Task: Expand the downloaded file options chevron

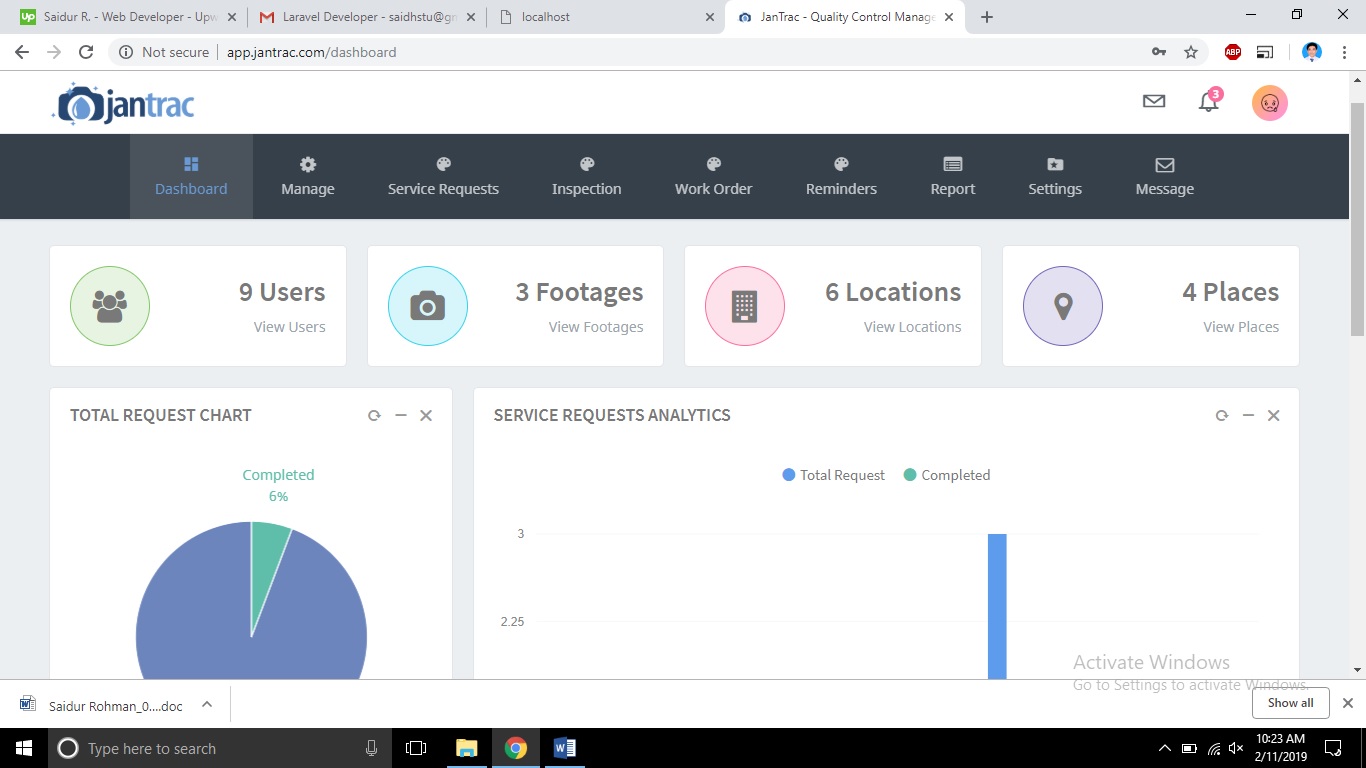Action: [x=207, y=704]
